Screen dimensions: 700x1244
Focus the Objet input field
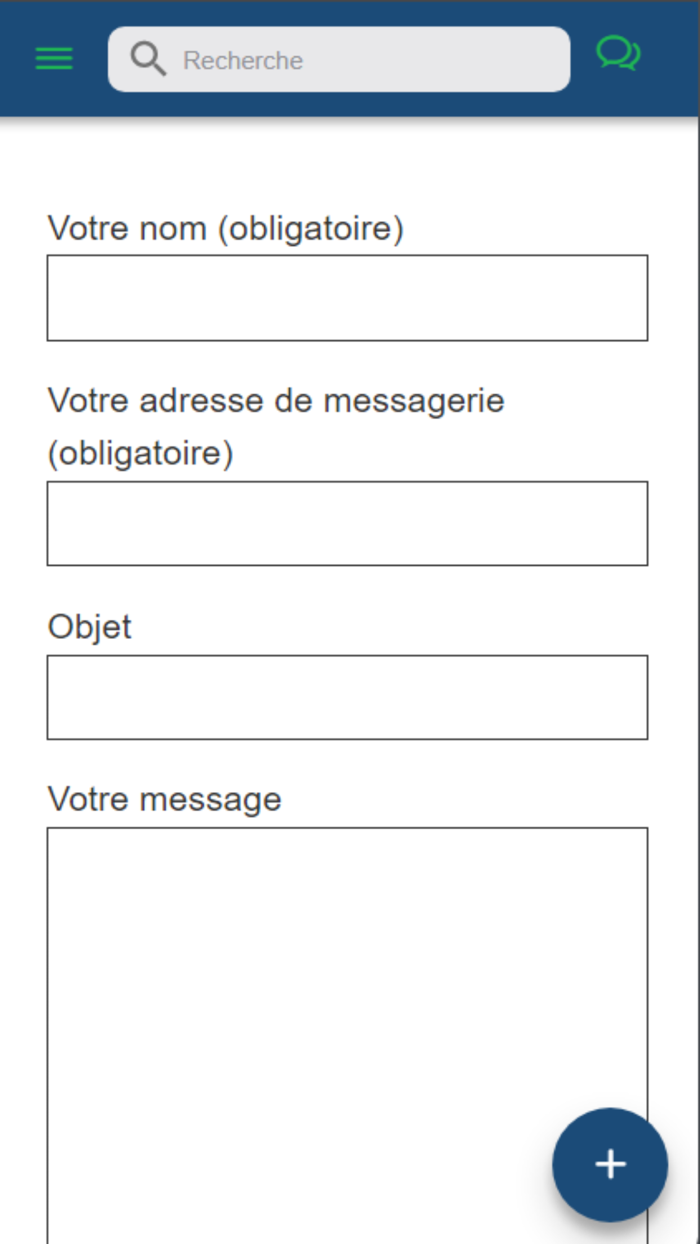coord(347,697)
